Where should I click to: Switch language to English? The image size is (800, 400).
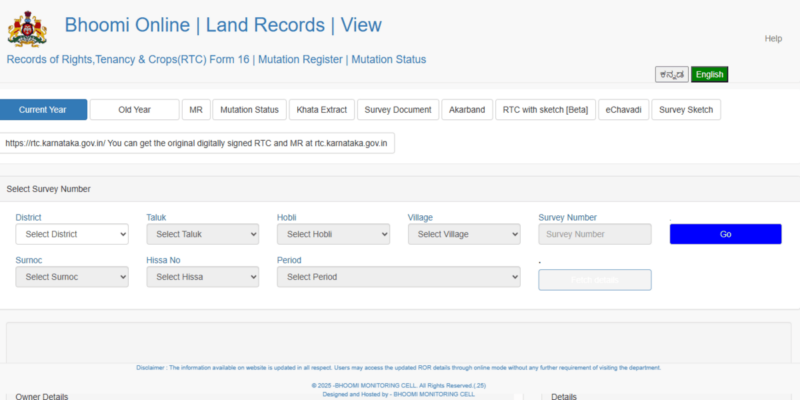click(709, 74)
